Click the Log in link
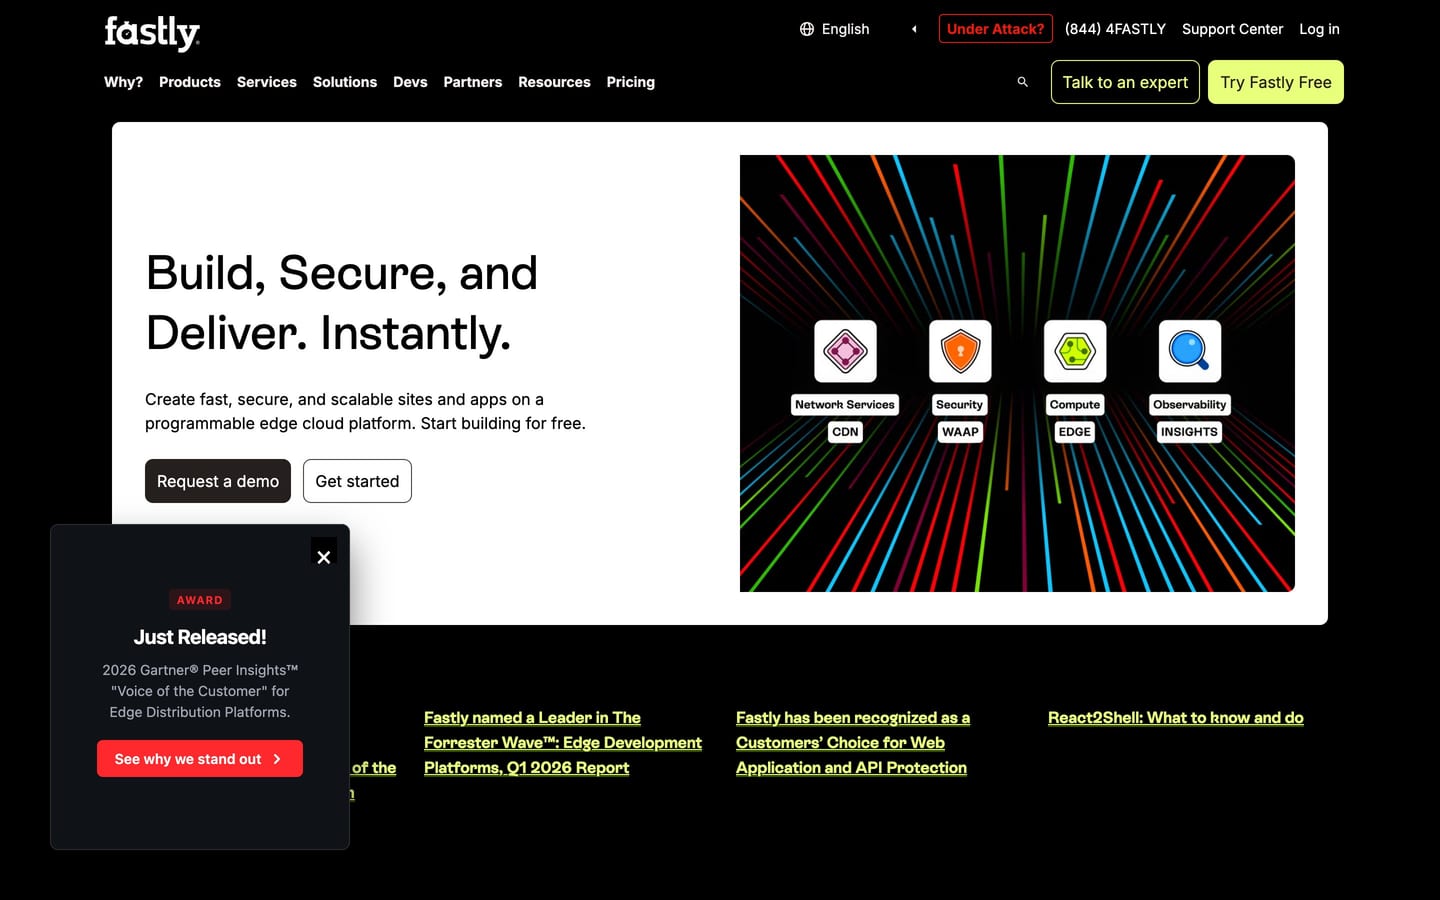The height and width of the screenshot is (900, 1440). (x=1319, y=29)
